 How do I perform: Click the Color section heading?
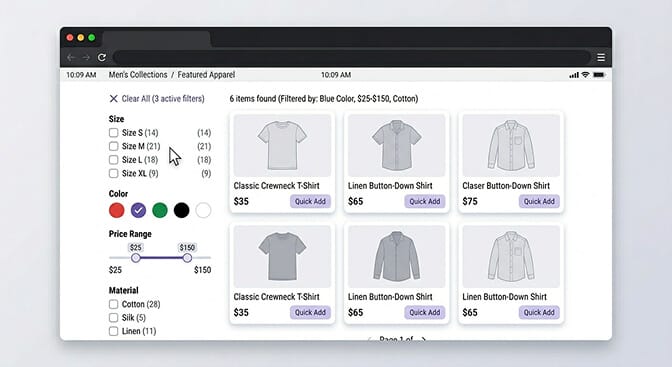tap(118, 194)
